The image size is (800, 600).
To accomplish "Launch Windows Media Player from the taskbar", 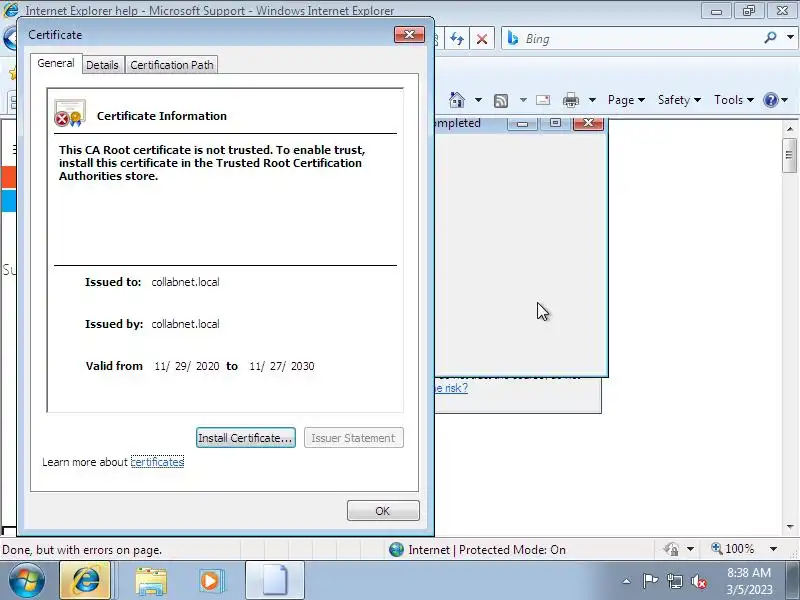I will click(x=211, y=581).
